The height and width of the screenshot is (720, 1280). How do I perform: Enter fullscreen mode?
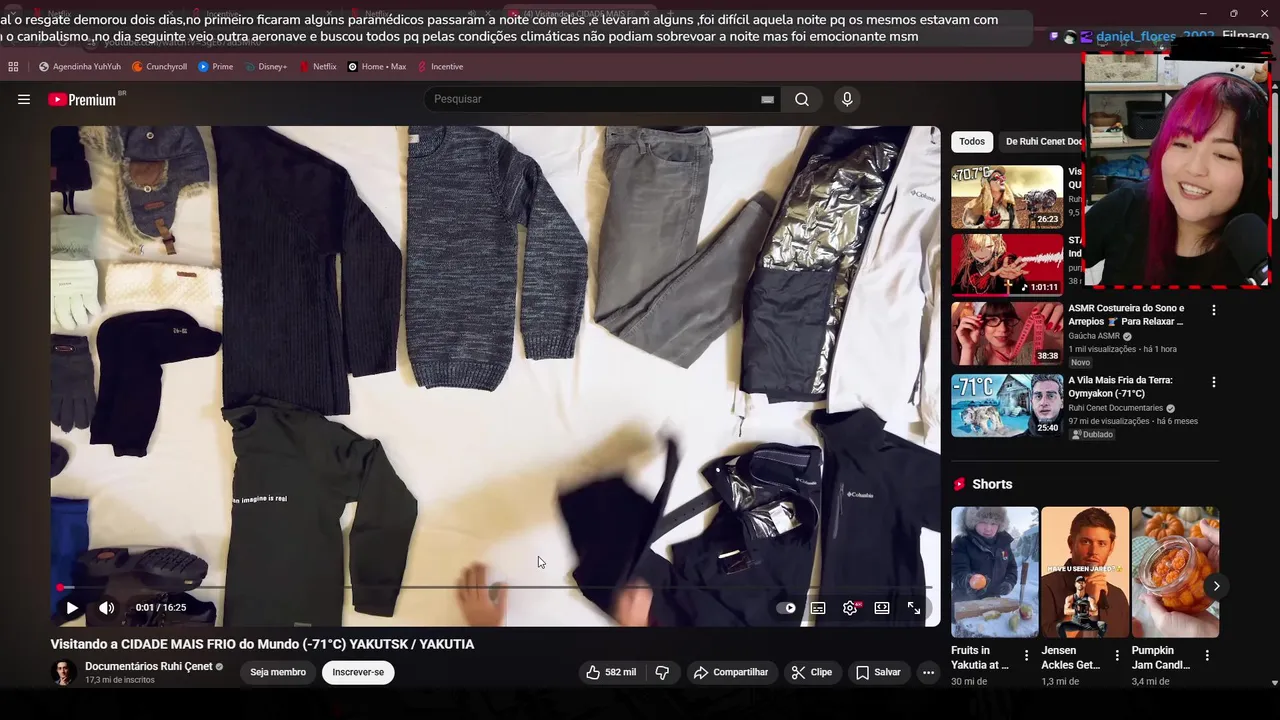[914, 608]
